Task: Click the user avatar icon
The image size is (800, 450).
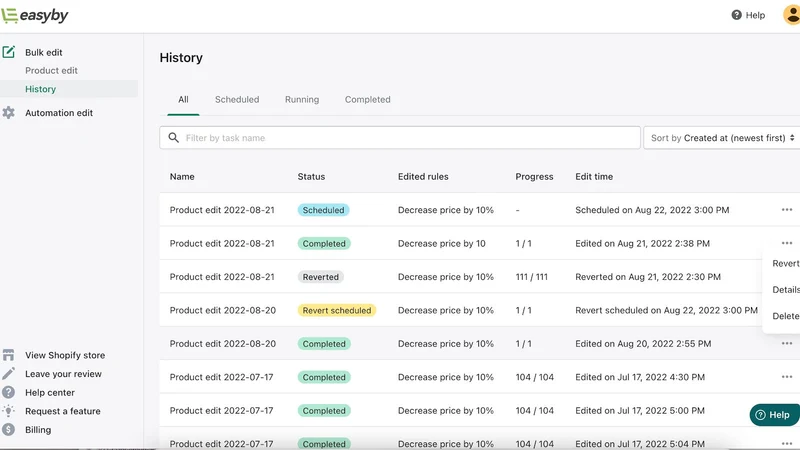Action: point(791,15)
